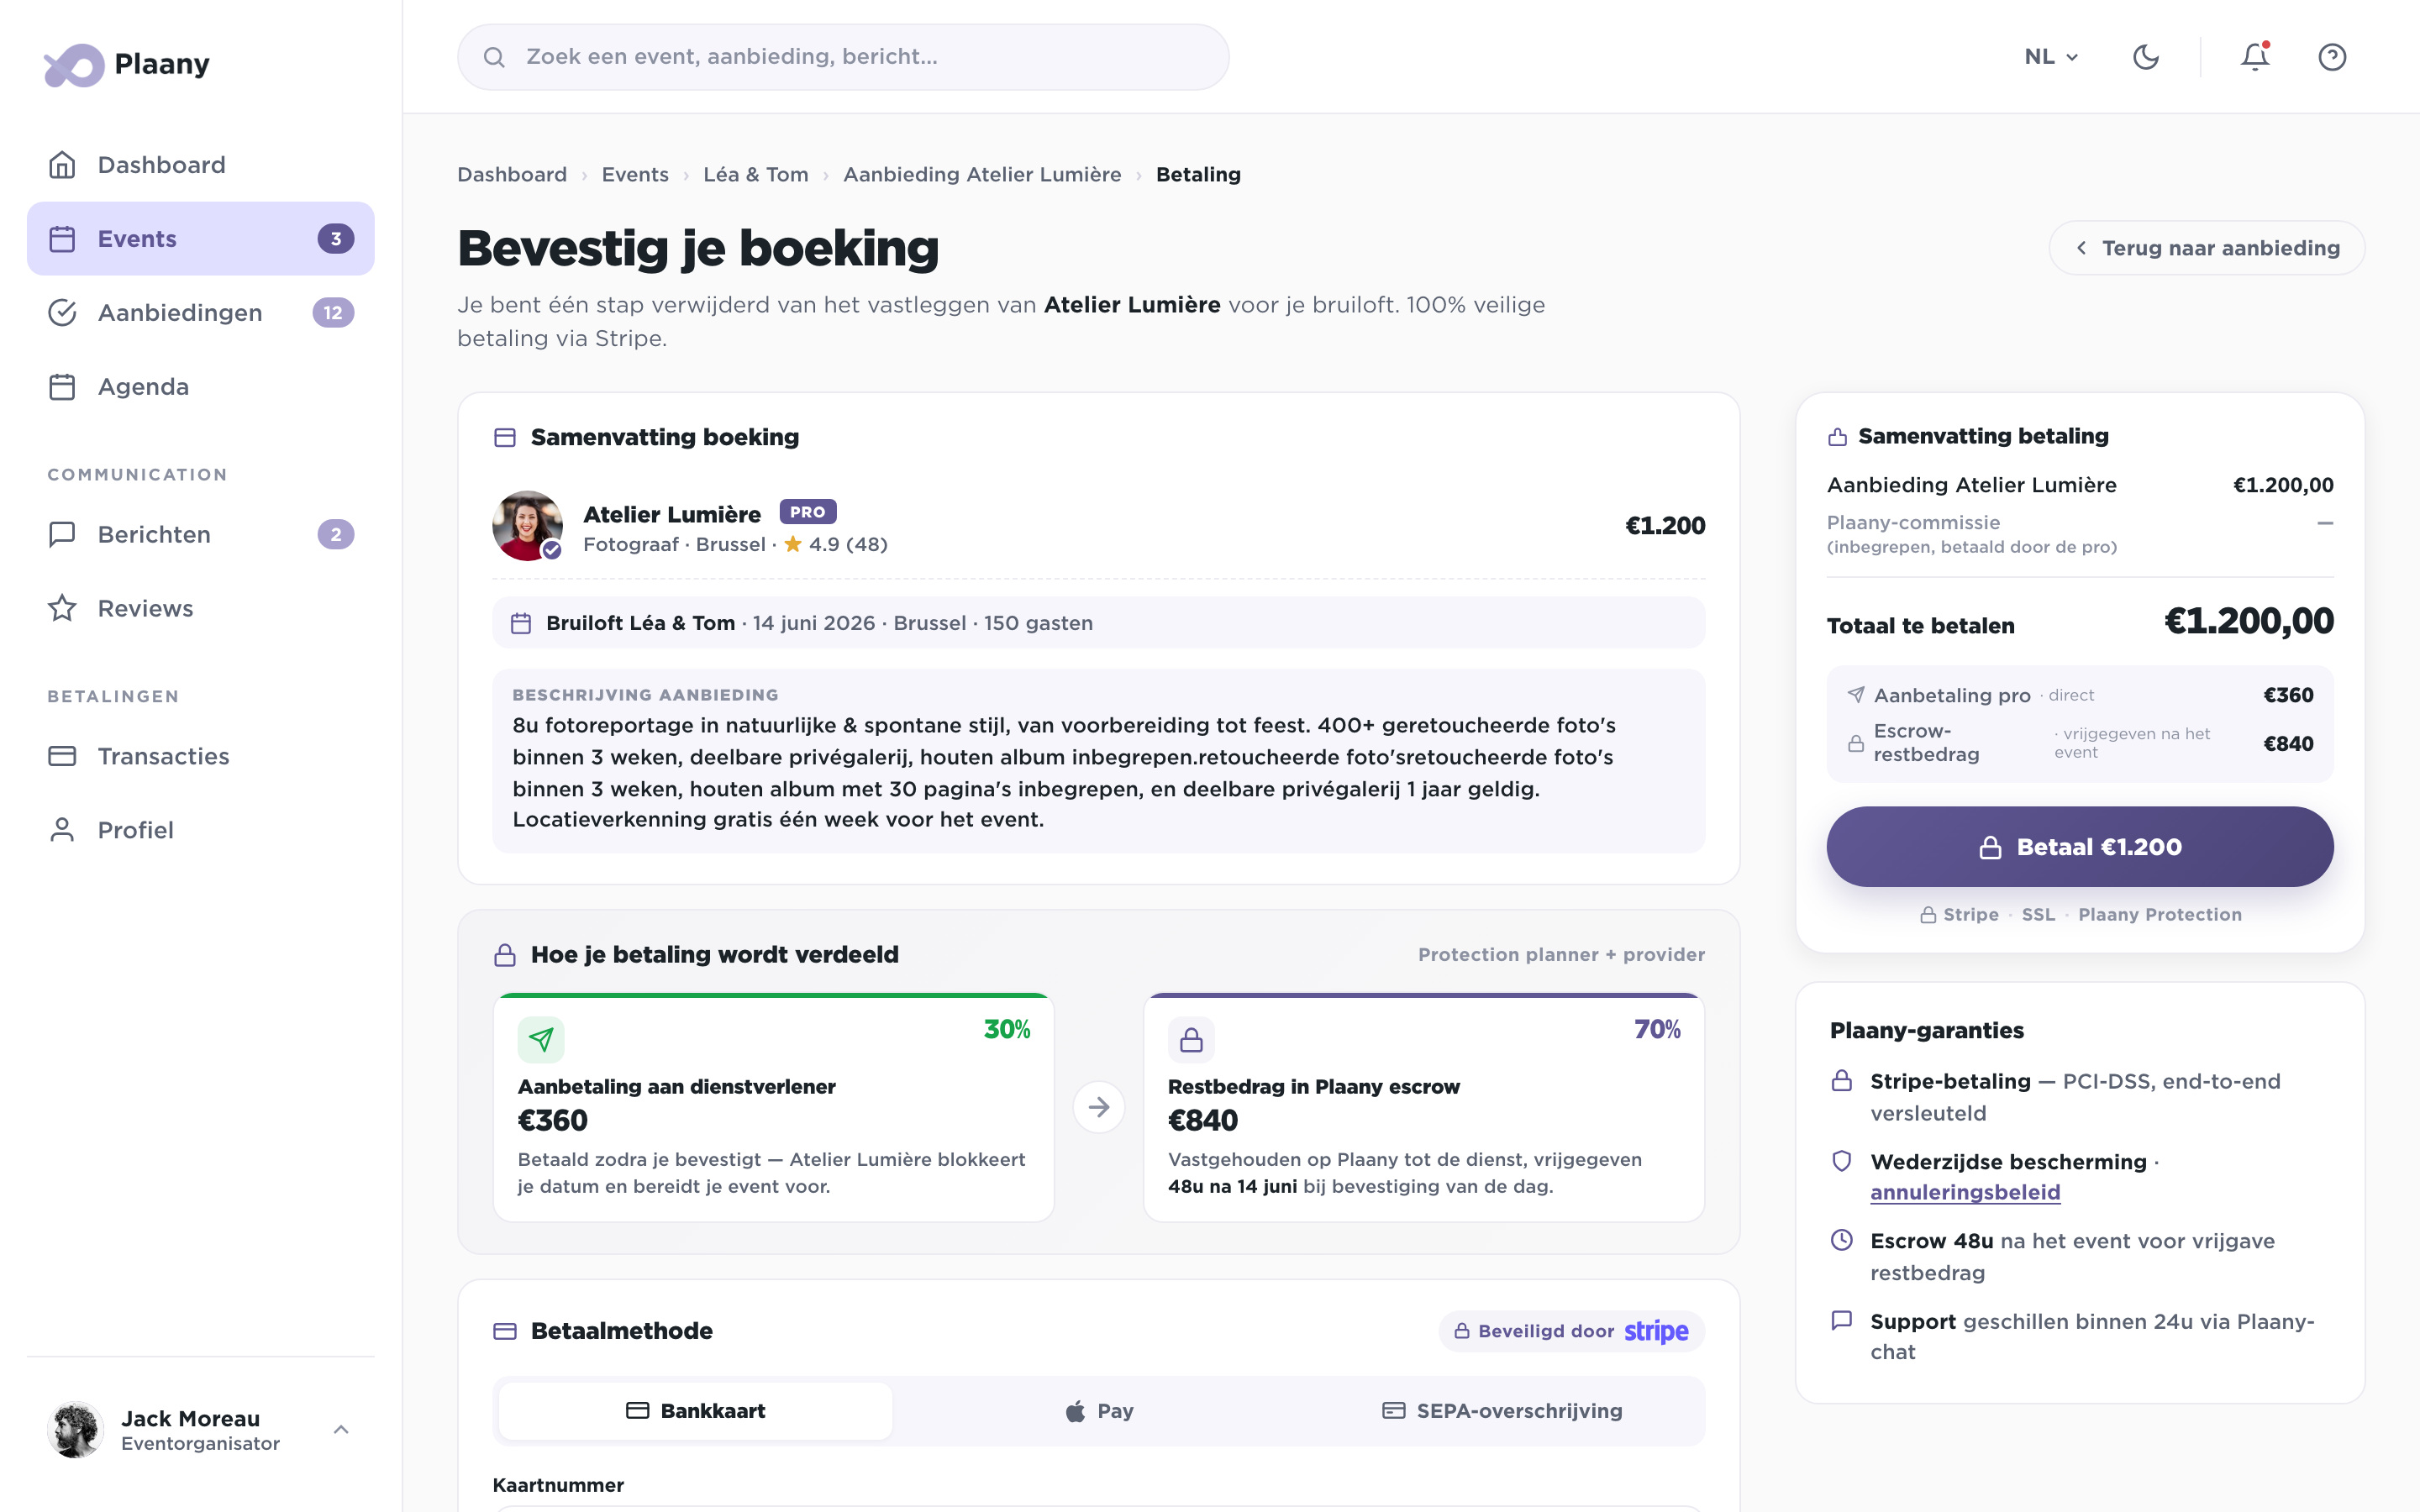This screenshot has height=1512, width=2420.
Task: Open the NL language dropdown
Action: click(2051, 57)
